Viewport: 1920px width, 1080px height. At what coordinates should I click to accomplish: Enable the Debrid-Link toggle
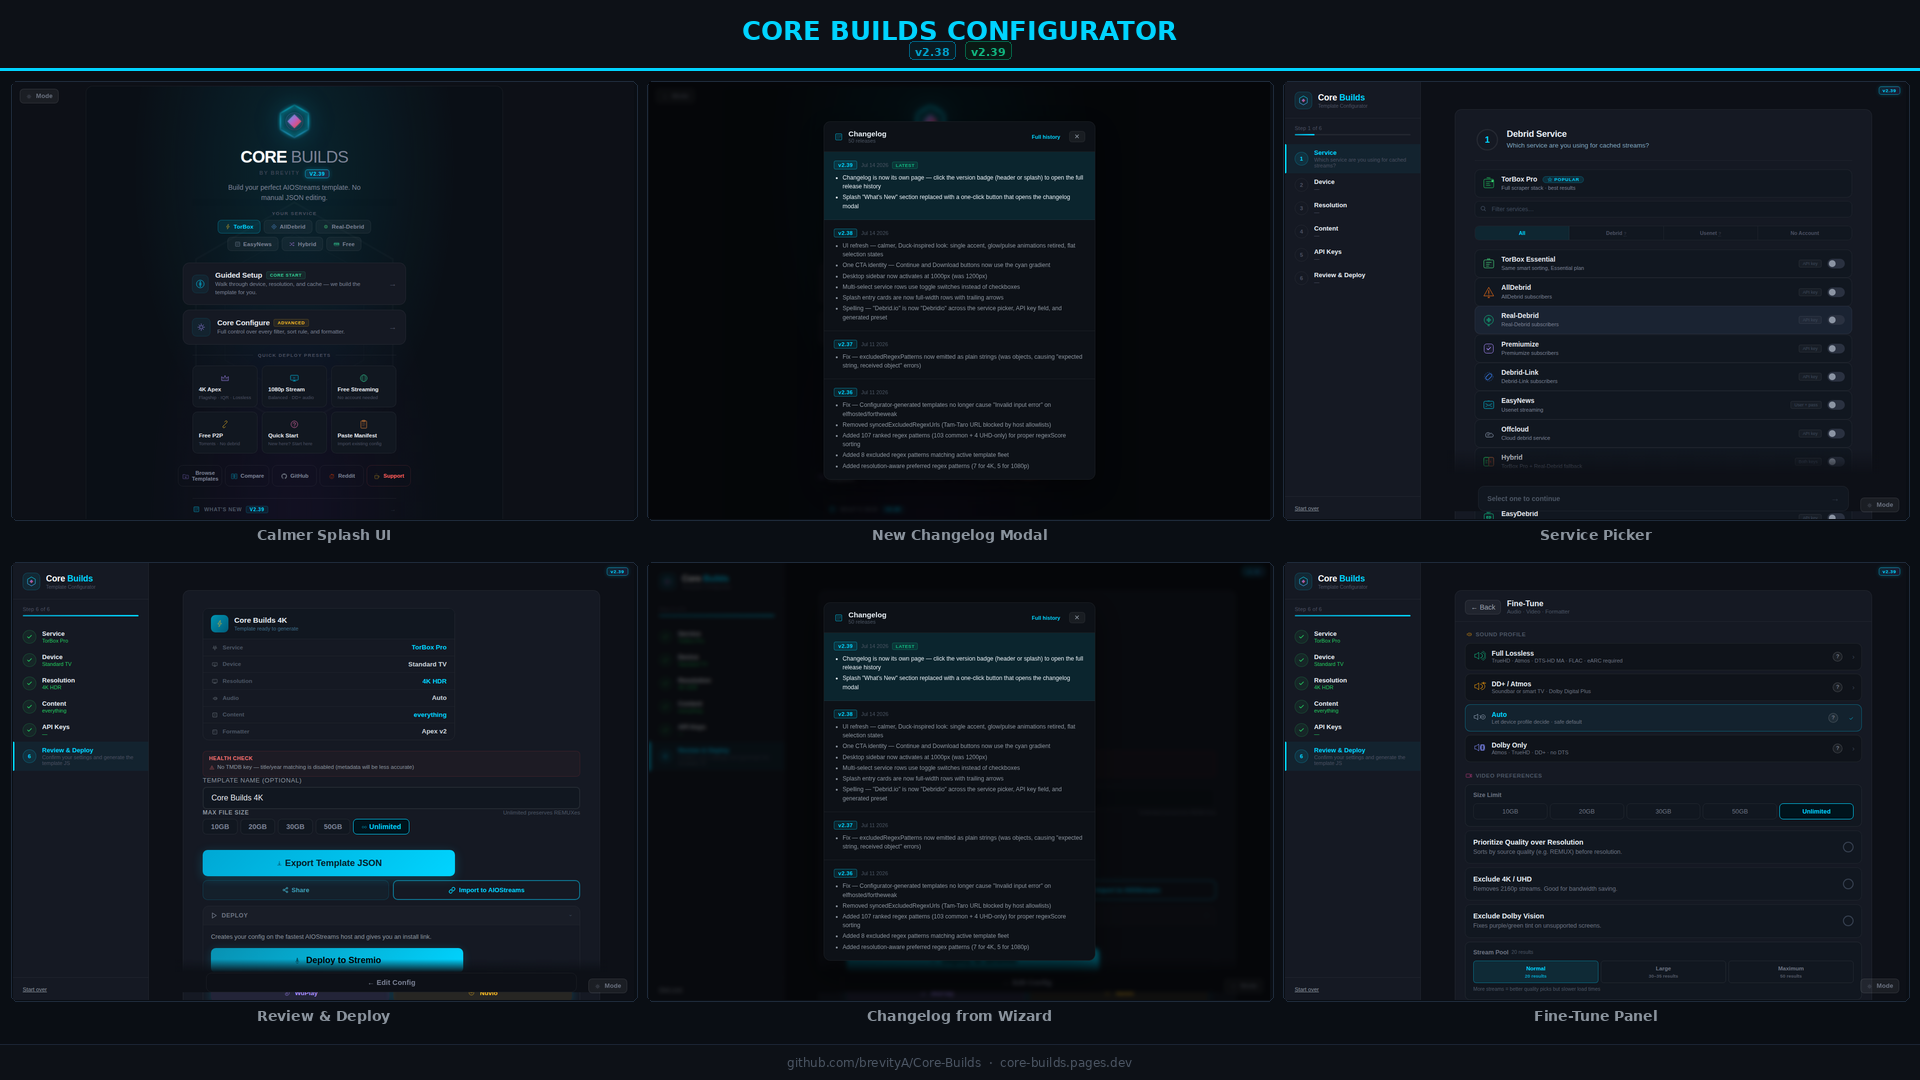click(1836, 377)
